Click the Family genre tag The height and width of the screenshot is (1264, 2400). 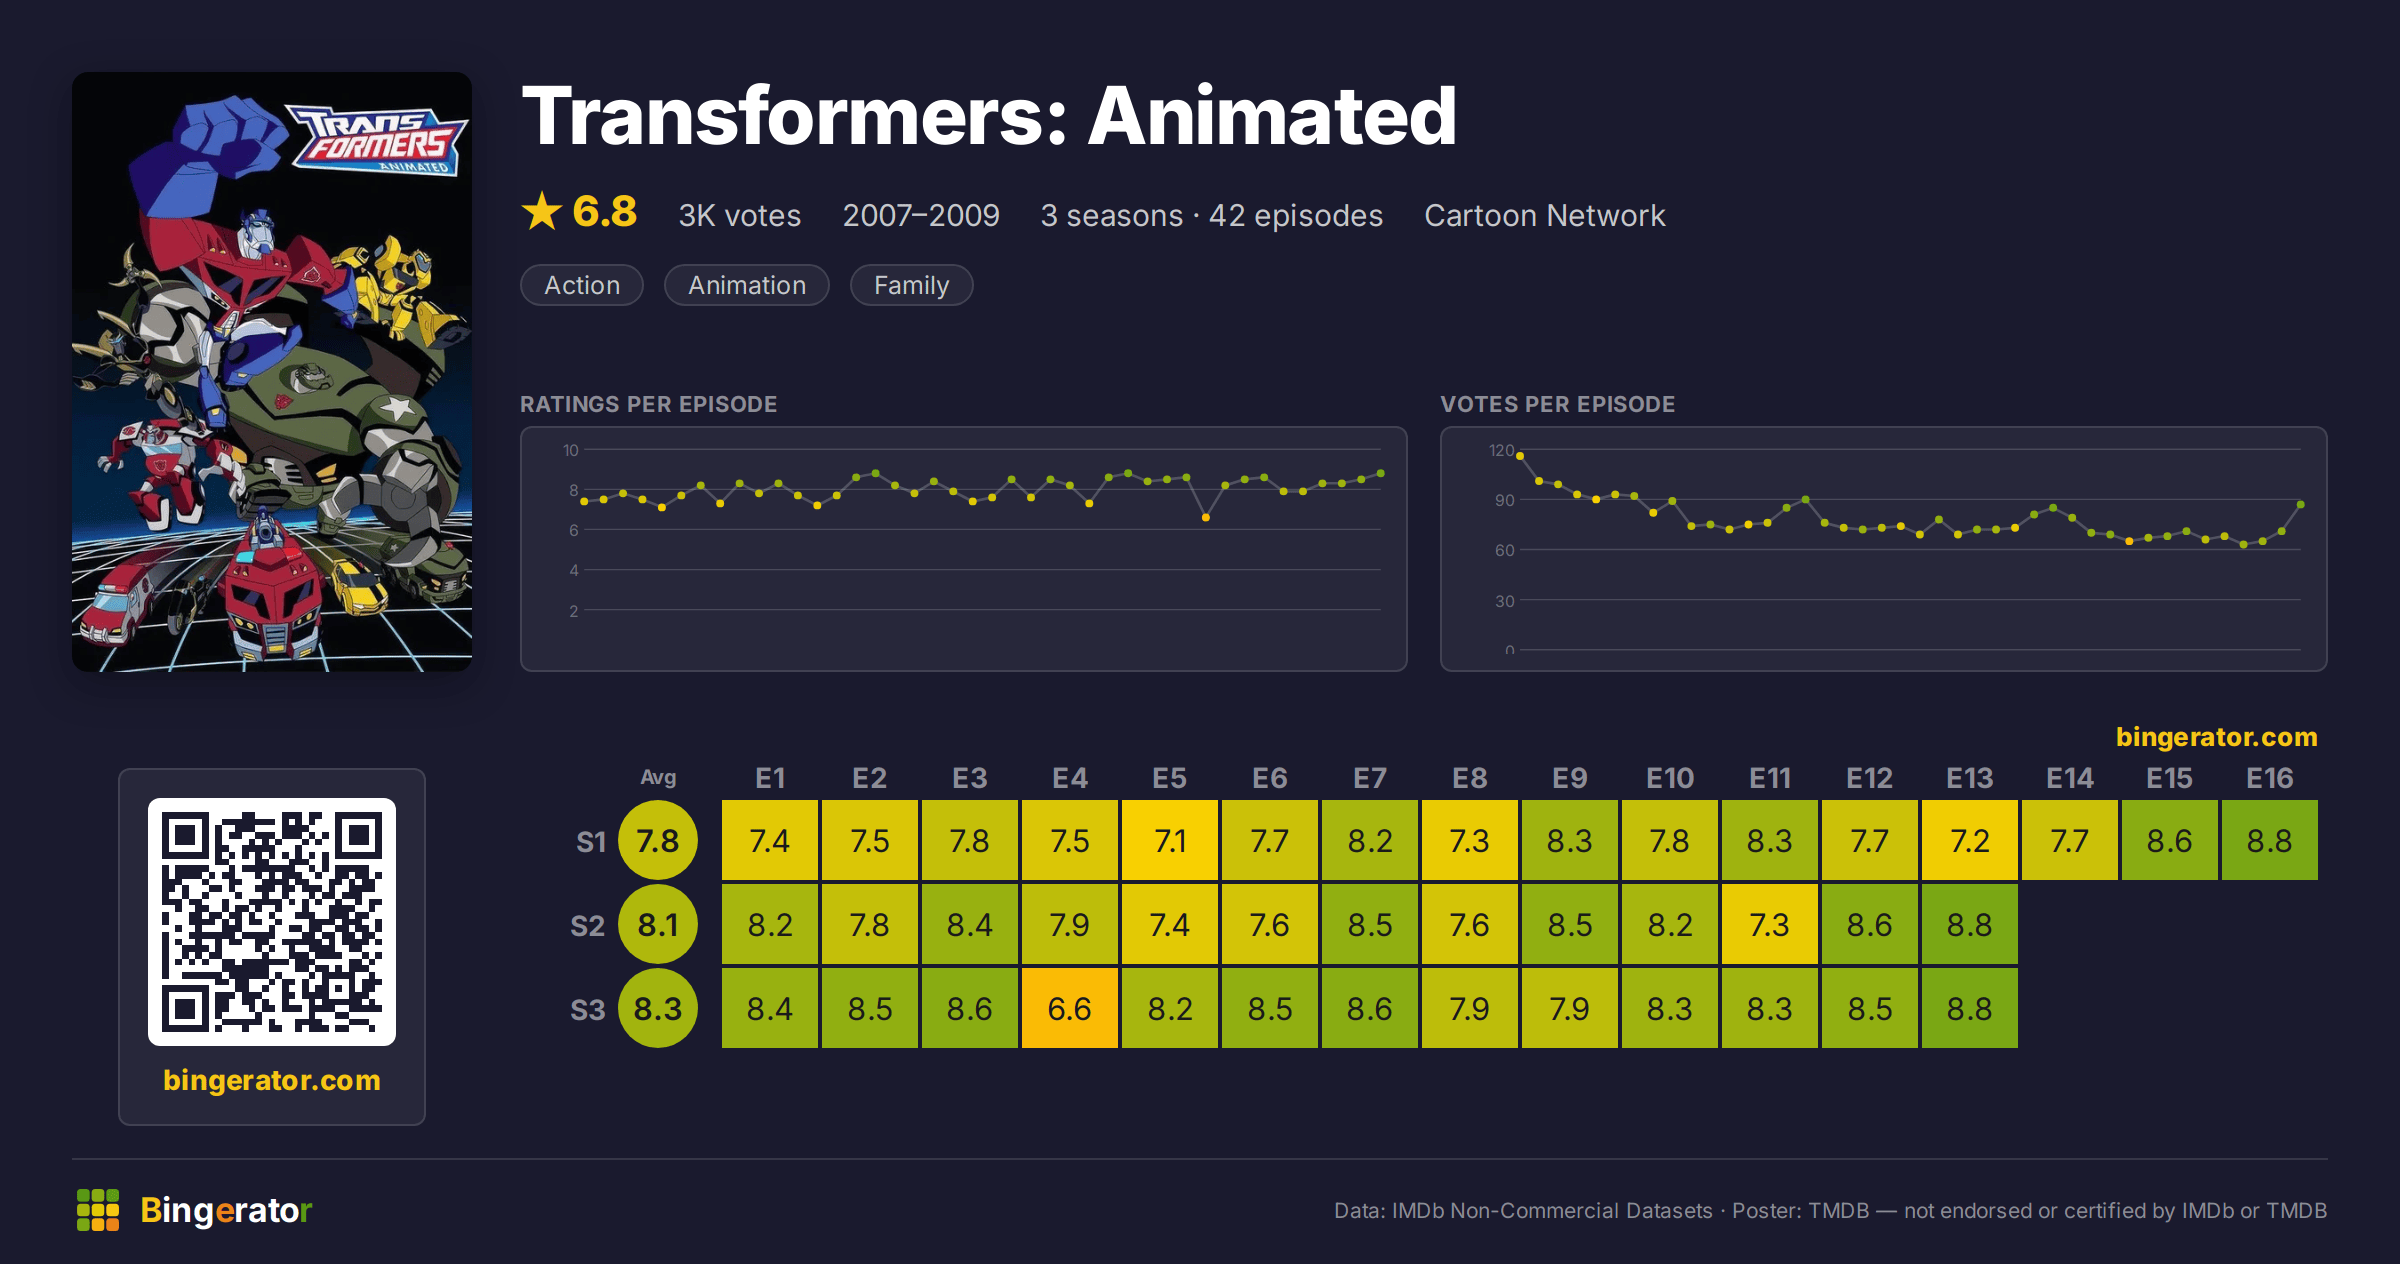tap(911, 285)
